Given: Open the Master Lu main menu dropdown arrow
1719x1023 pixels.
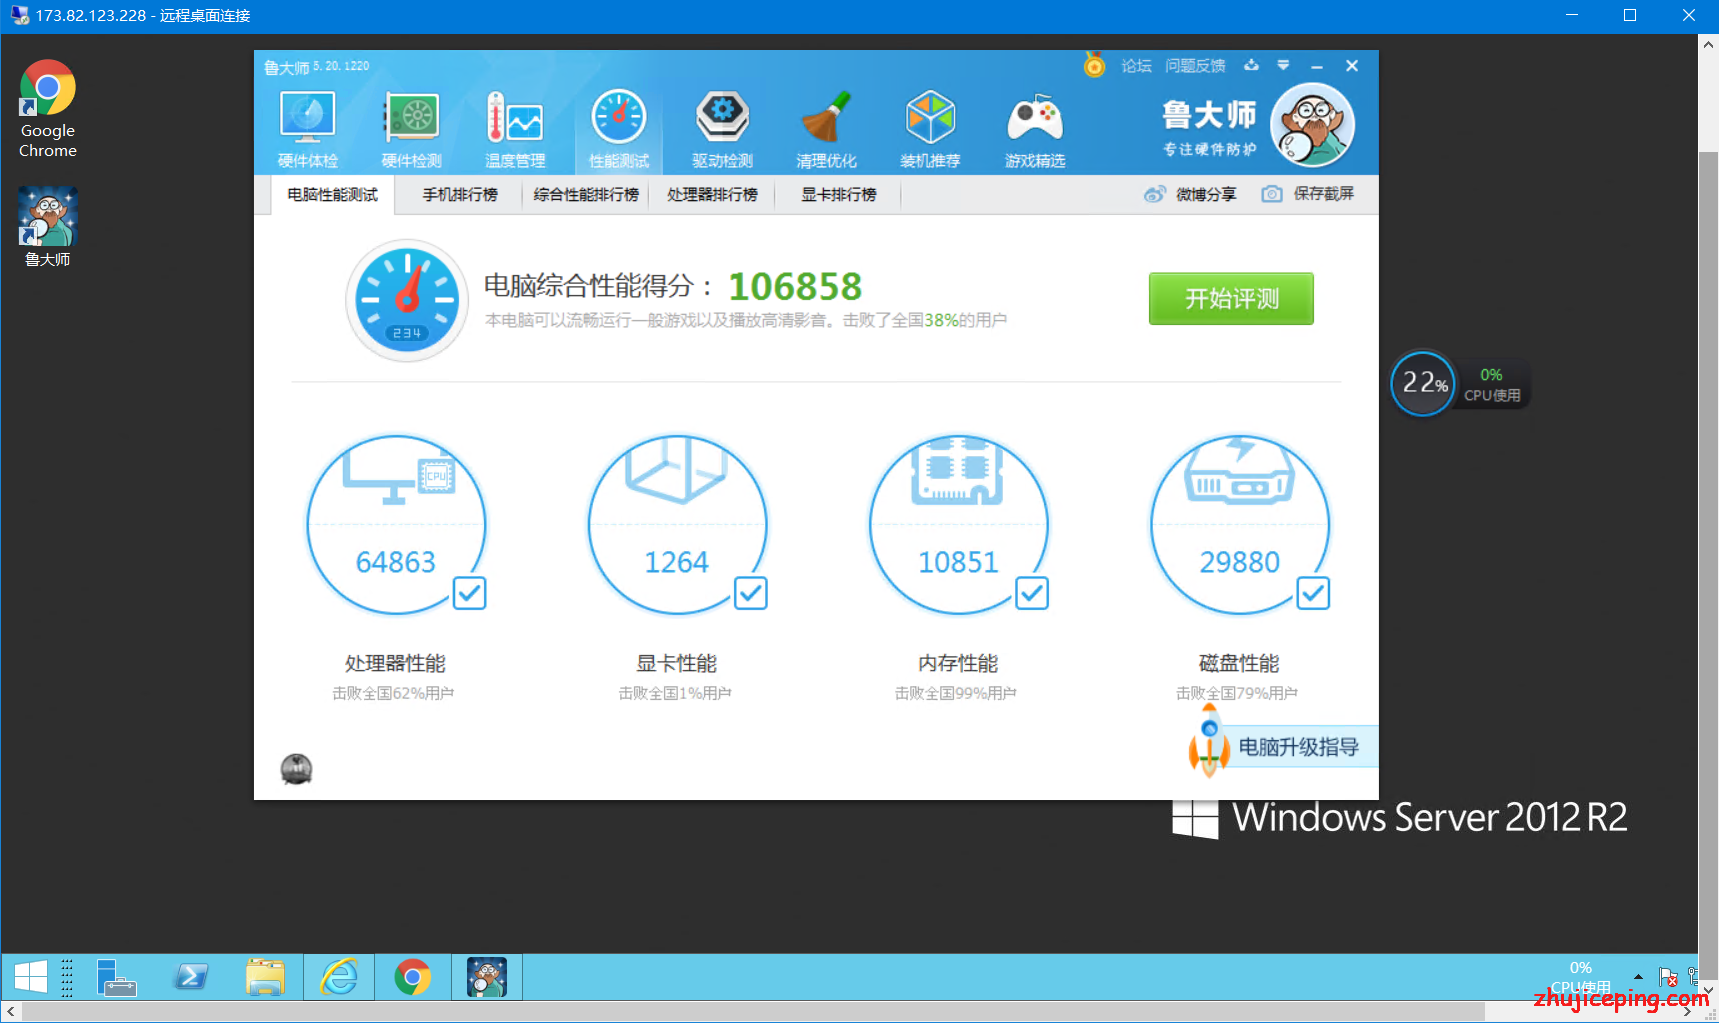Looking at the screenshot, I should (1283, 65).
